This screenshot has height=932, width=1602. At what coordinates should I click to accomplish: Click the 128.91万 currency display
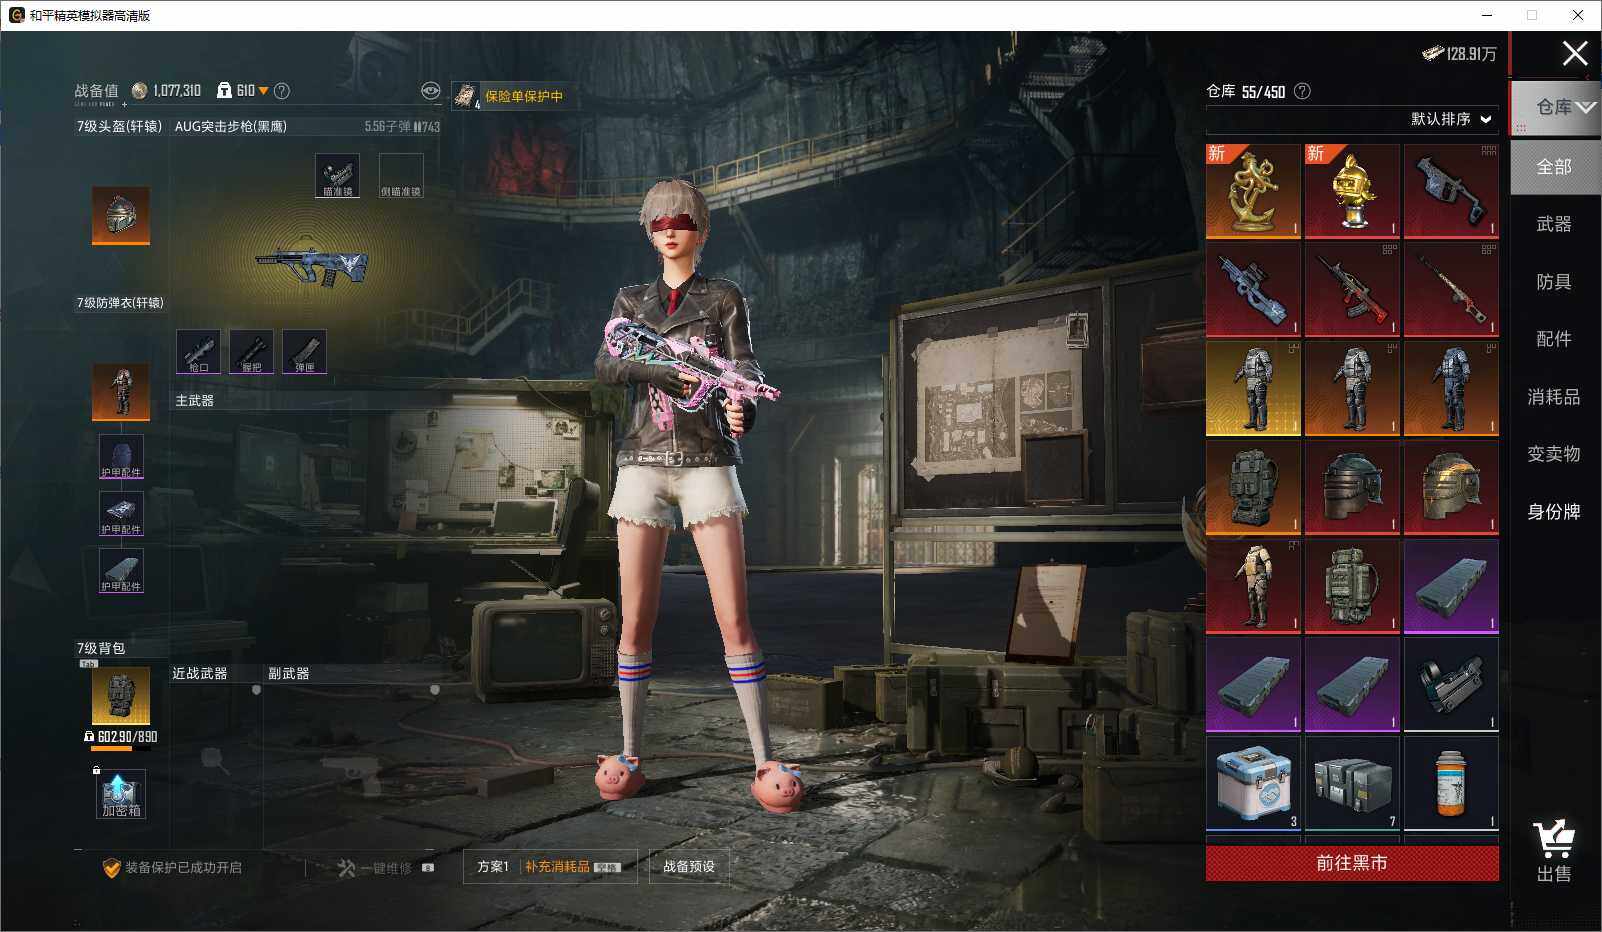1459,54
